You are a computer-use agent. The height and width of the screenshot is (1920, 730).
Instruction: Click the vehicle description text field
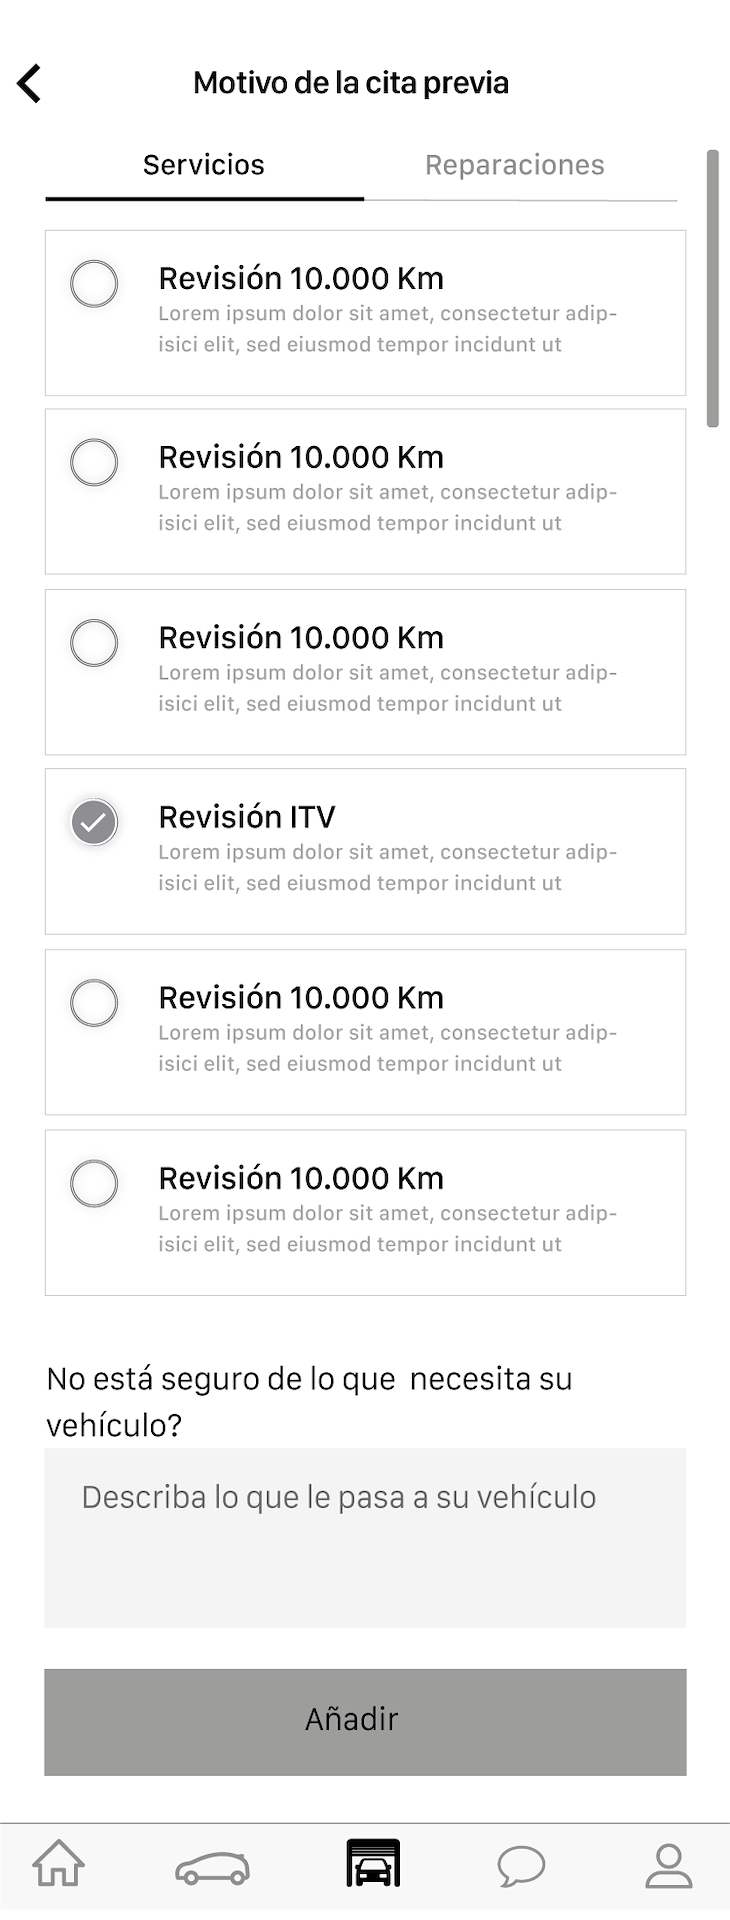(365, 1538)
